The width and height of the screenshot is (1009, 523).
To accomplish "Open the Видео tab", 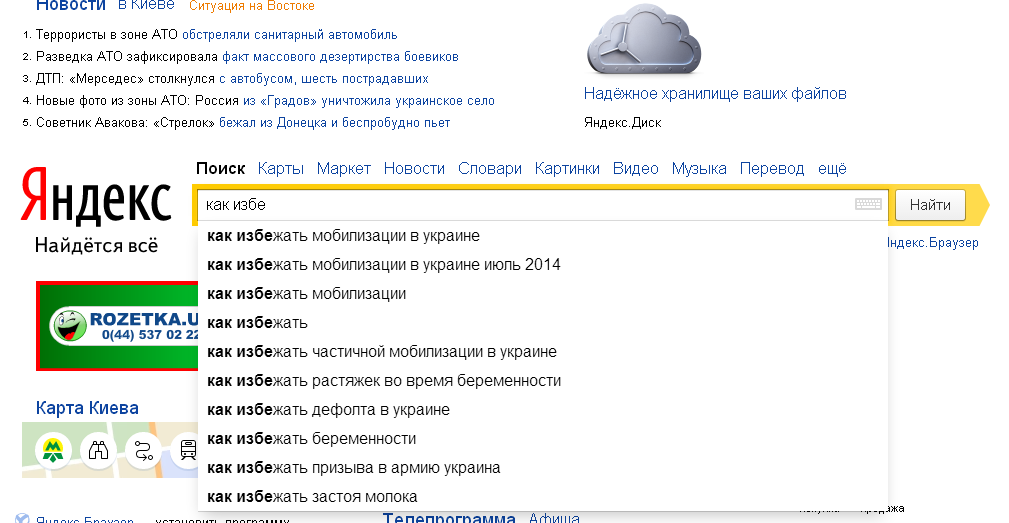I will point(636,169).
